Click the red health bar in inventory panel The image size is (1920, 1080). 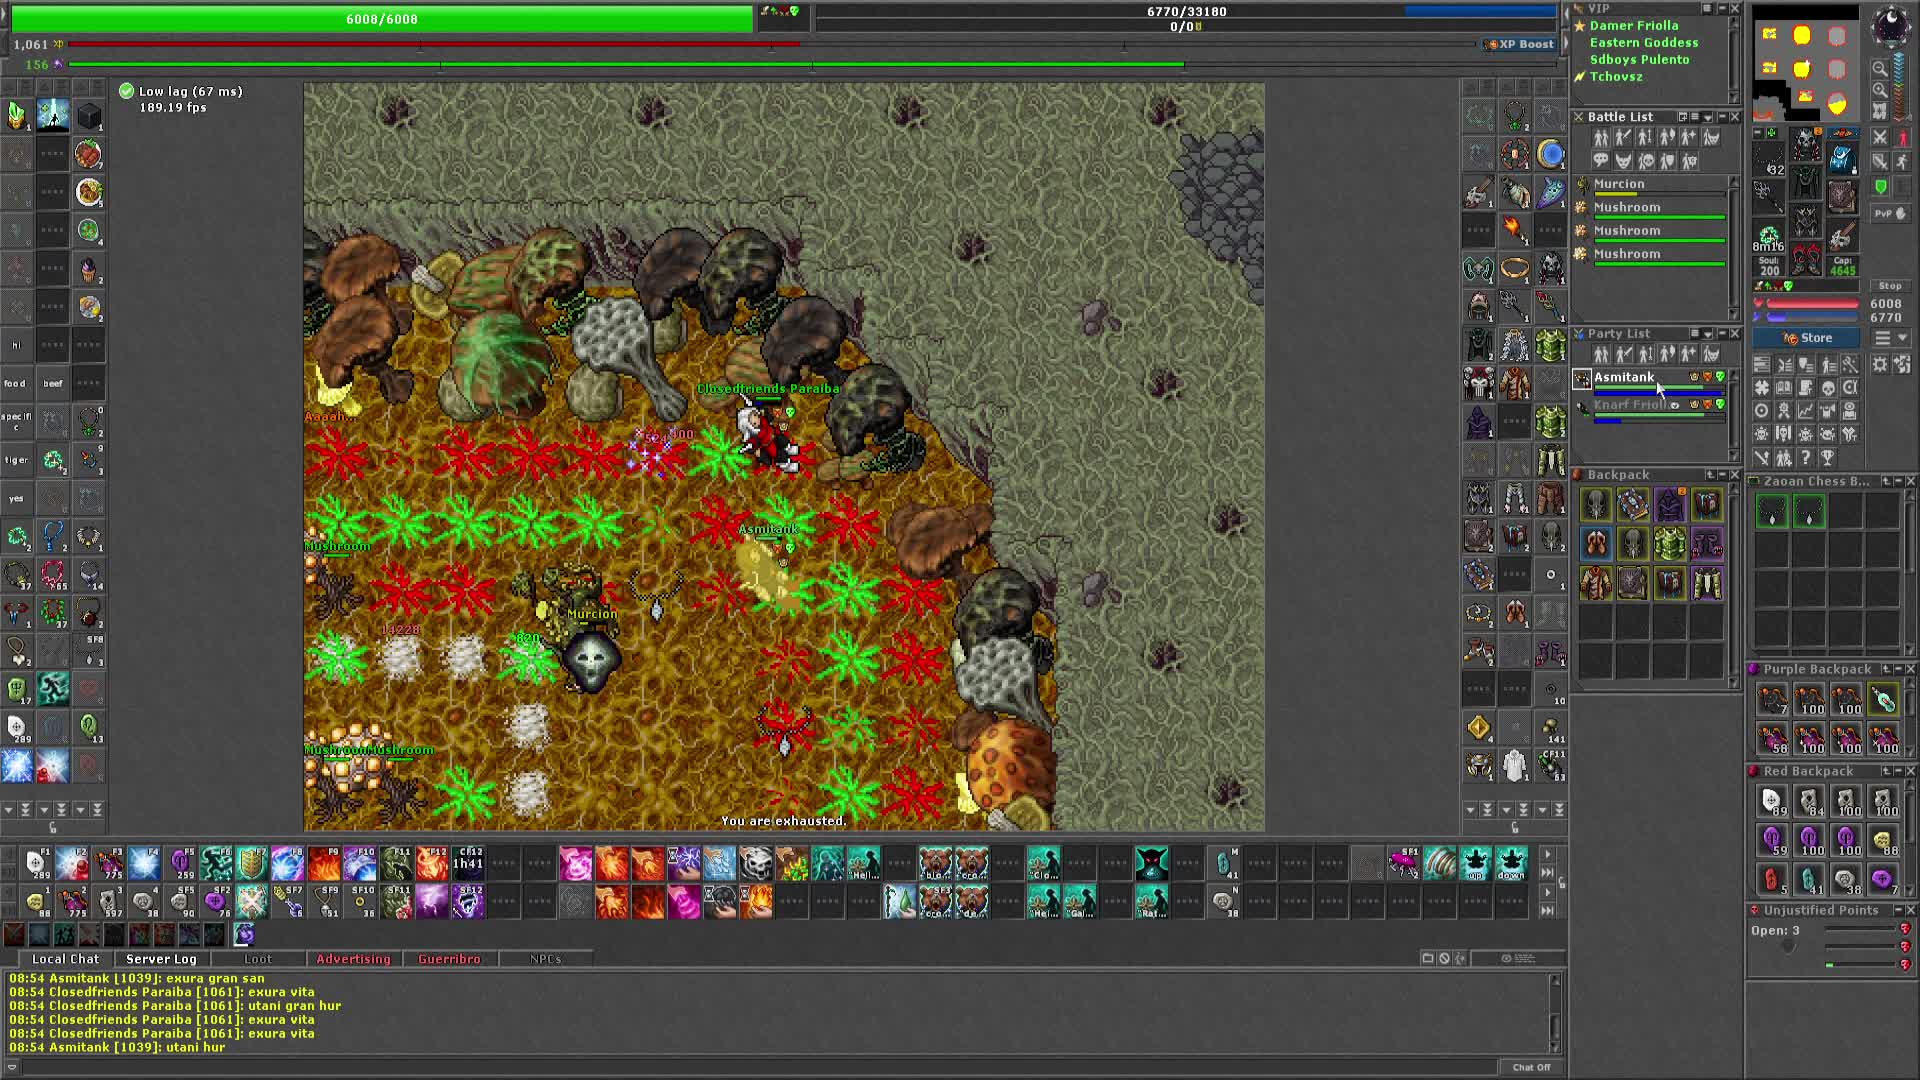1812,303
